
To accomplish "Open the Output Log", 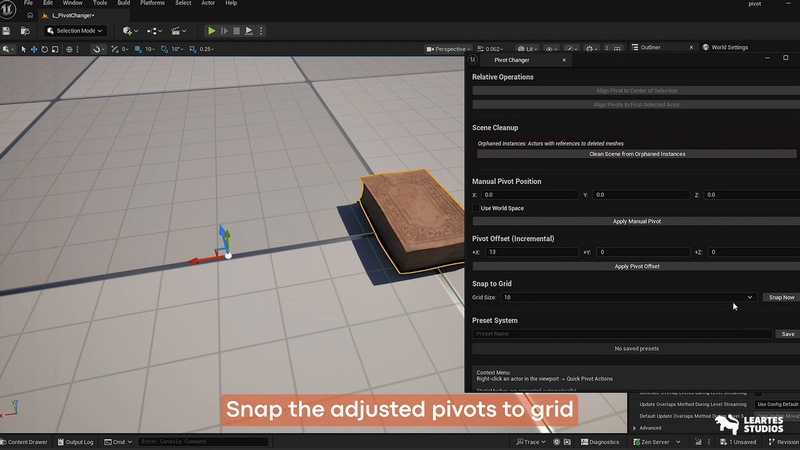I will (76, 441).
